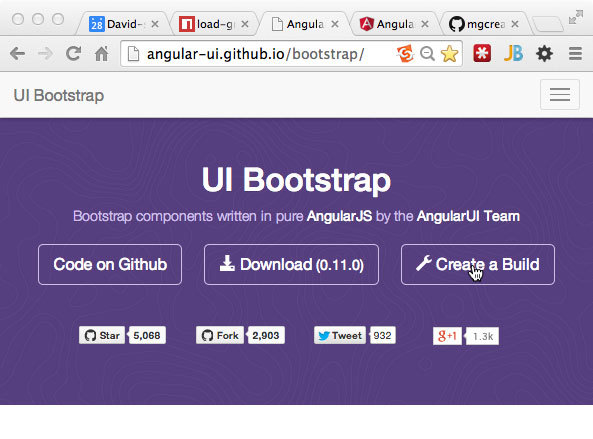Click the Create a Build button
Viewport: 593px width, 439px height.
tap(478, 264)
